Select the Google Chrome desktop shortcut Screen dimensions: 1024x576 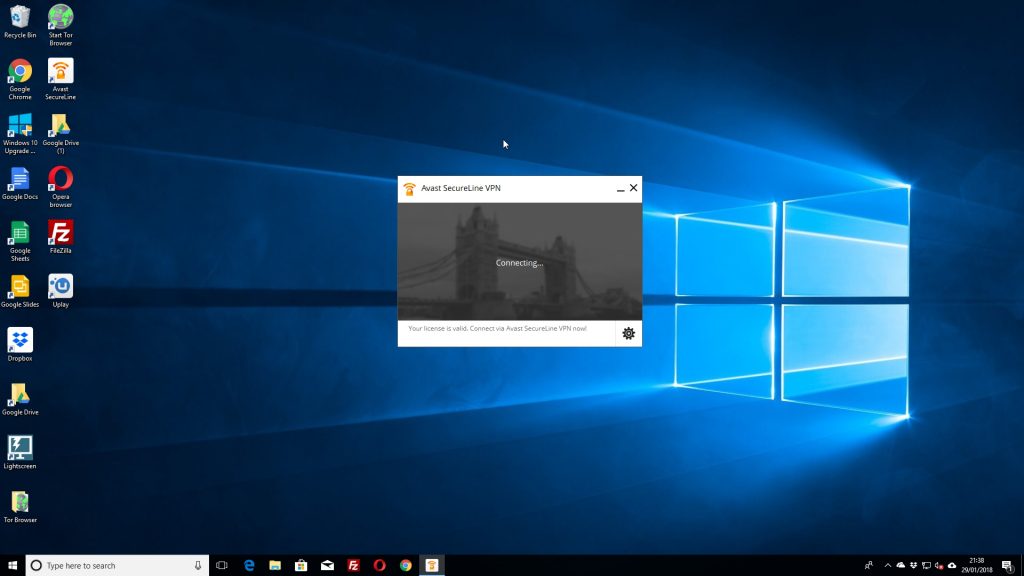click(20, 79)
